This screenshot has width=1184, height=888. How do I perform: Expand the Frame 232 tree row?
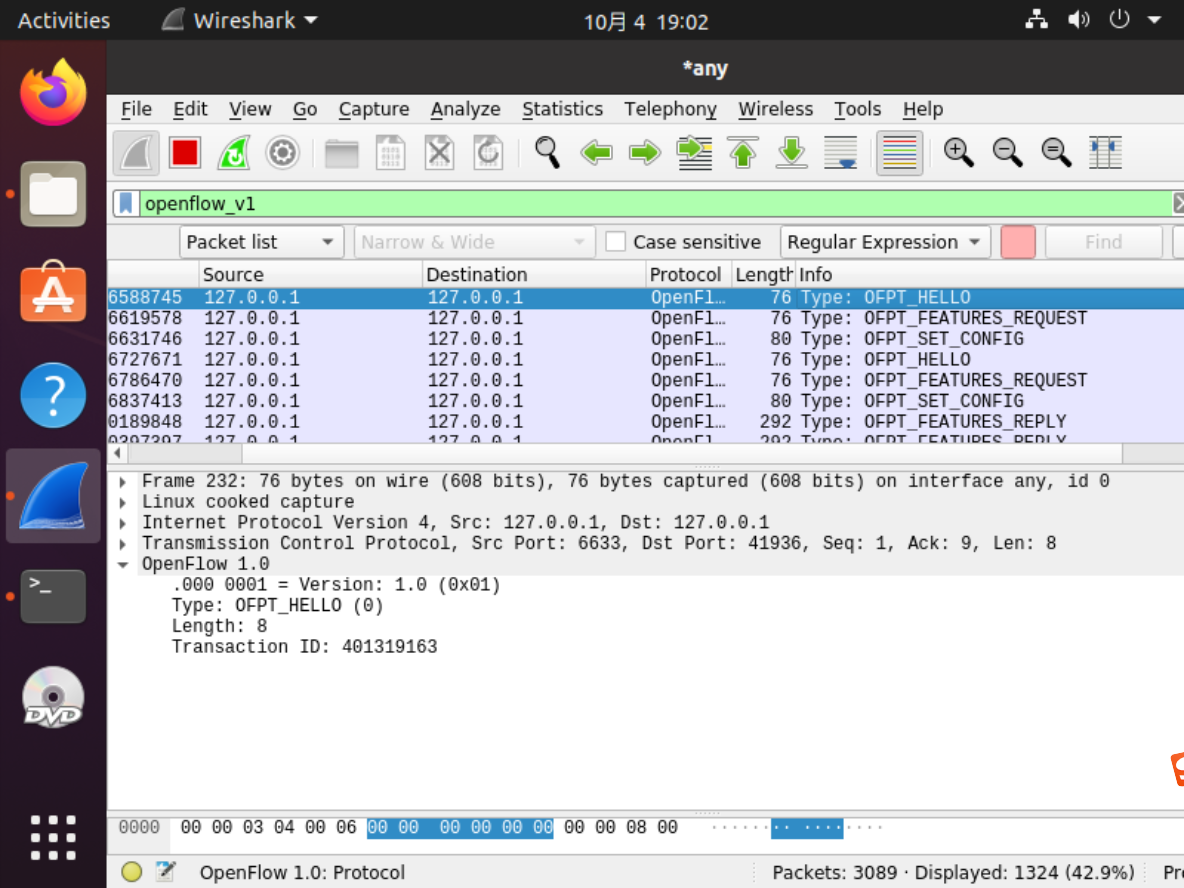pyautogui.click(x=122, y=481)
